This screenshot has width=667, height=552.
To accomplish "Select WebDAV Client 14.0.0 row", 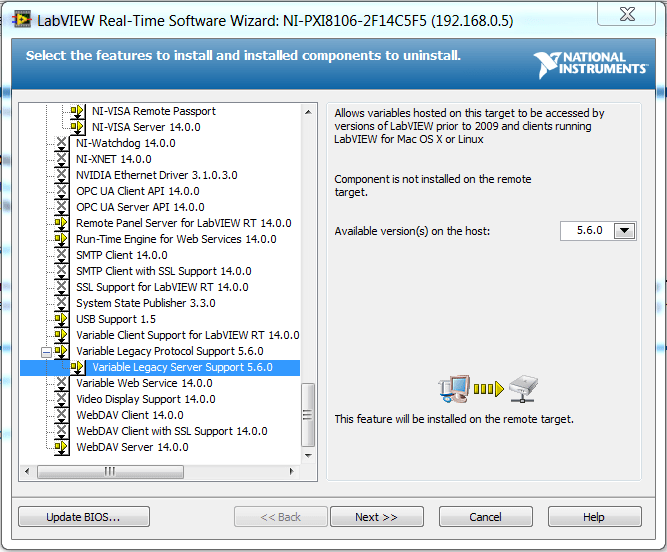I will (x=130, y=415).
